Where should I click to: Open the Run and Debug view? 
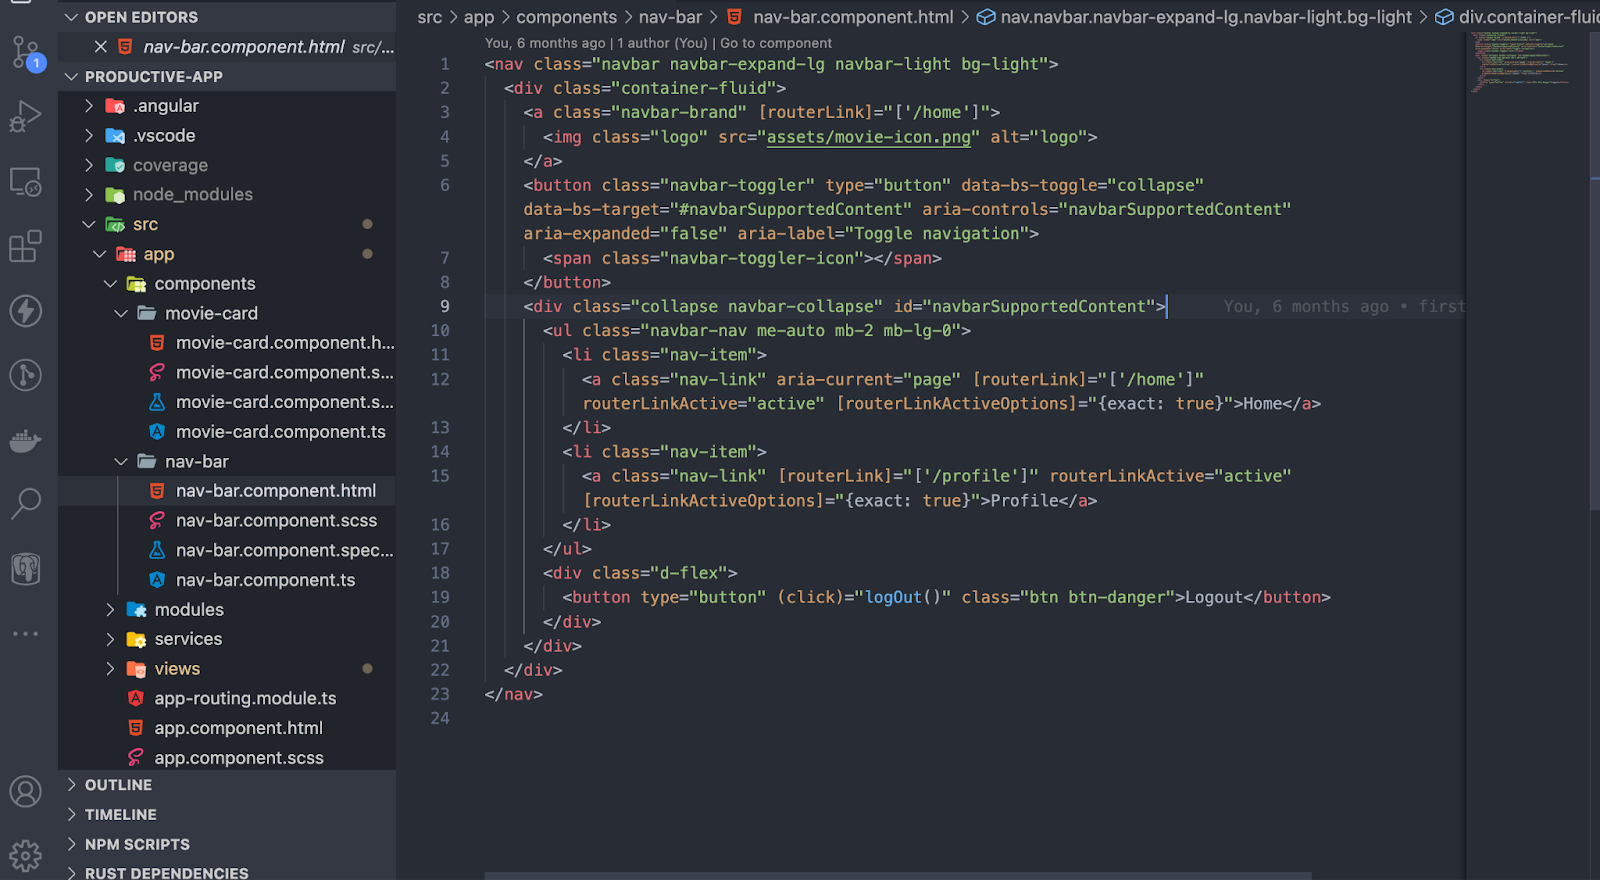(x=26, y=117)
